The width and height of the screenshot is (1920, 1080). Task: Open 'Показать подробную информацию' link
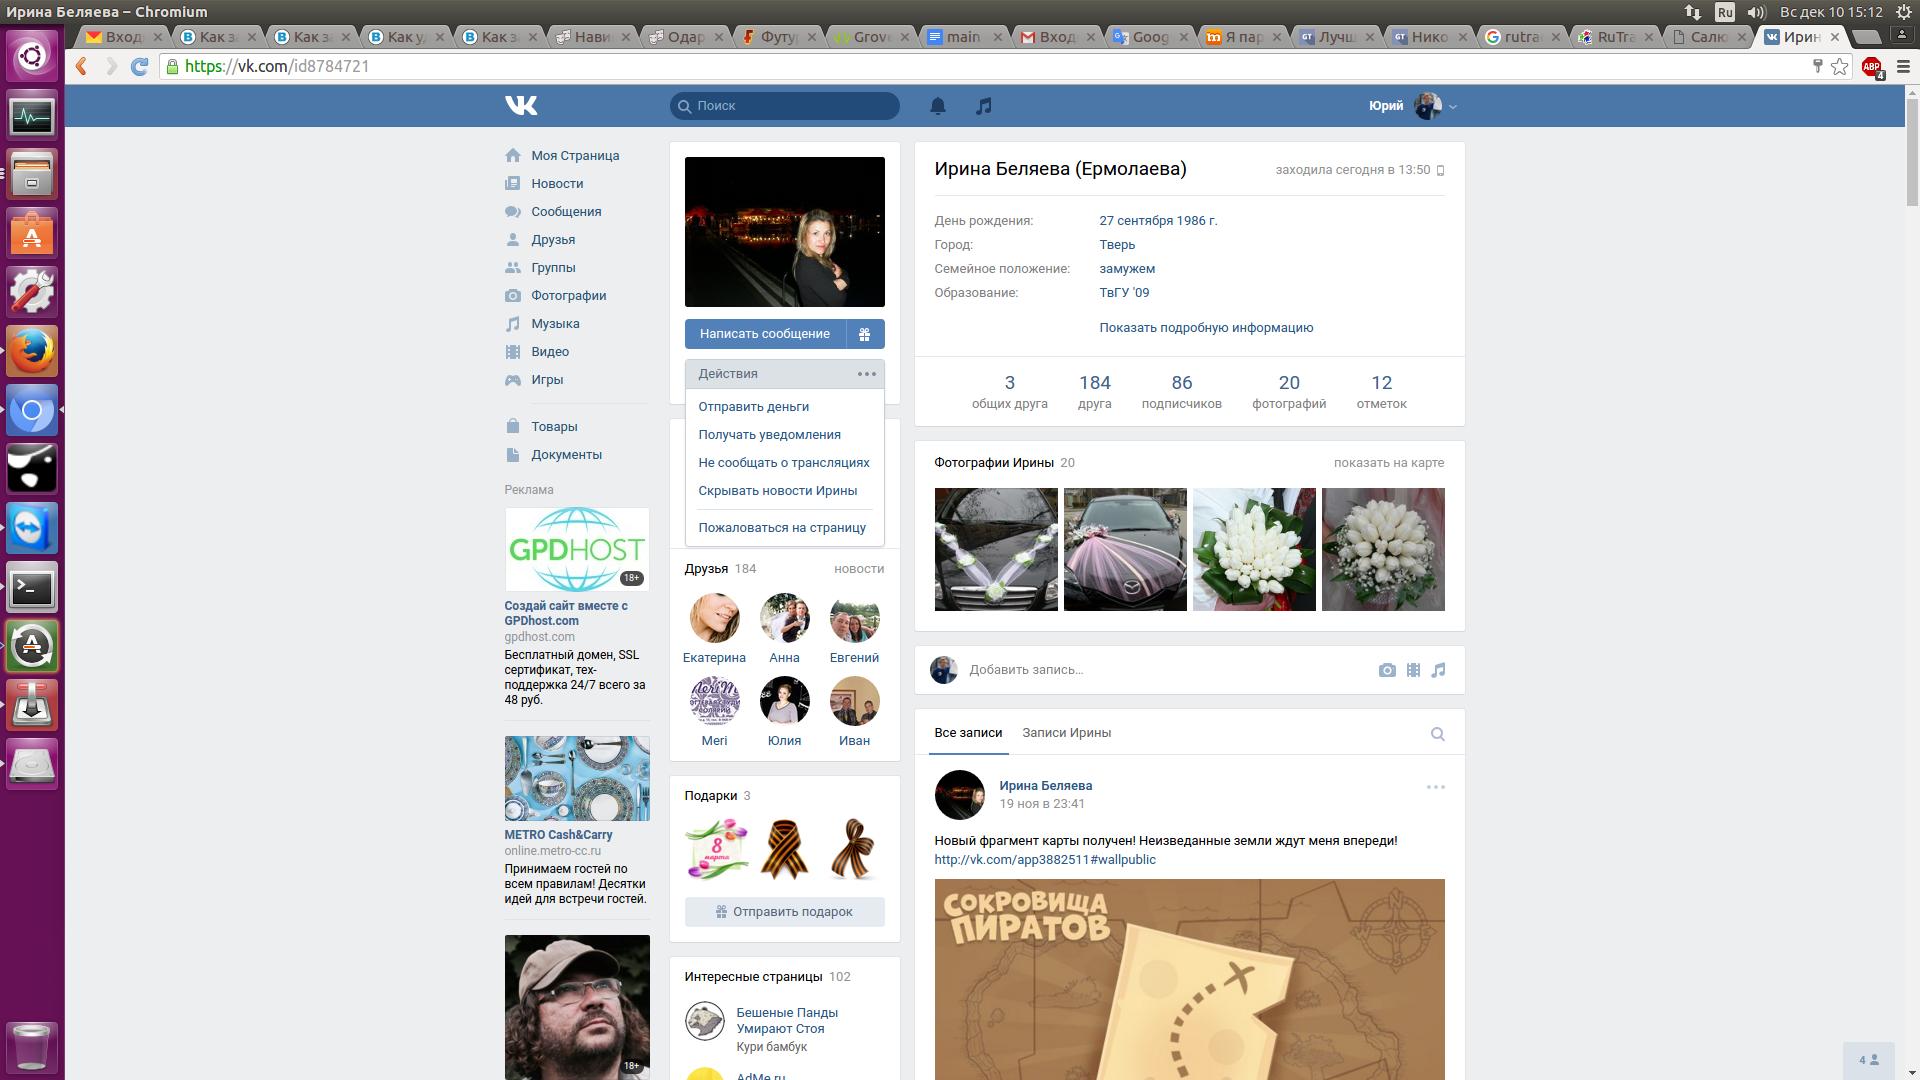1205,328
